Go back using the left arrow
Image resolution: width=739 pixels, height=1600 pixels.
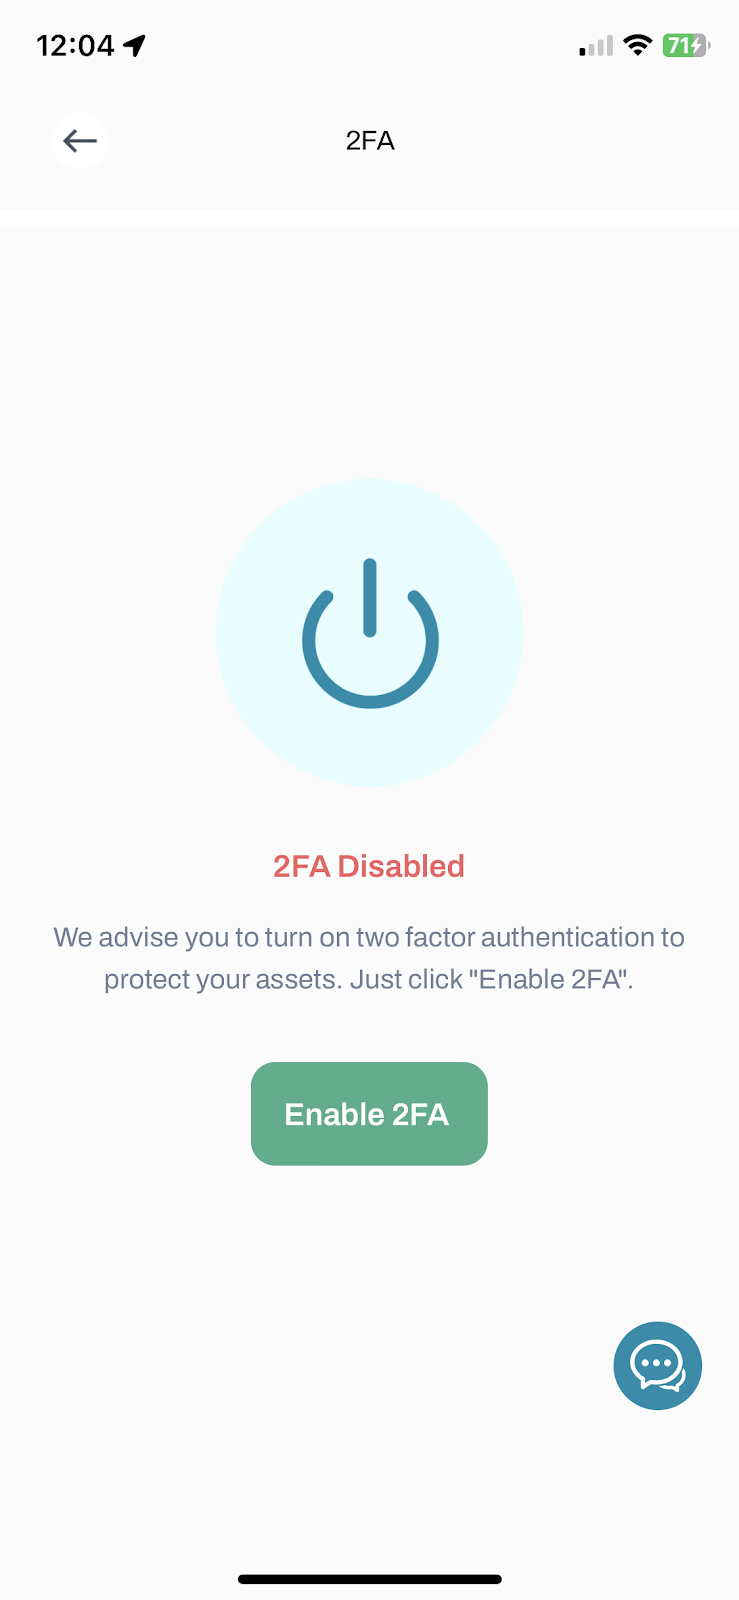[79, 141]
